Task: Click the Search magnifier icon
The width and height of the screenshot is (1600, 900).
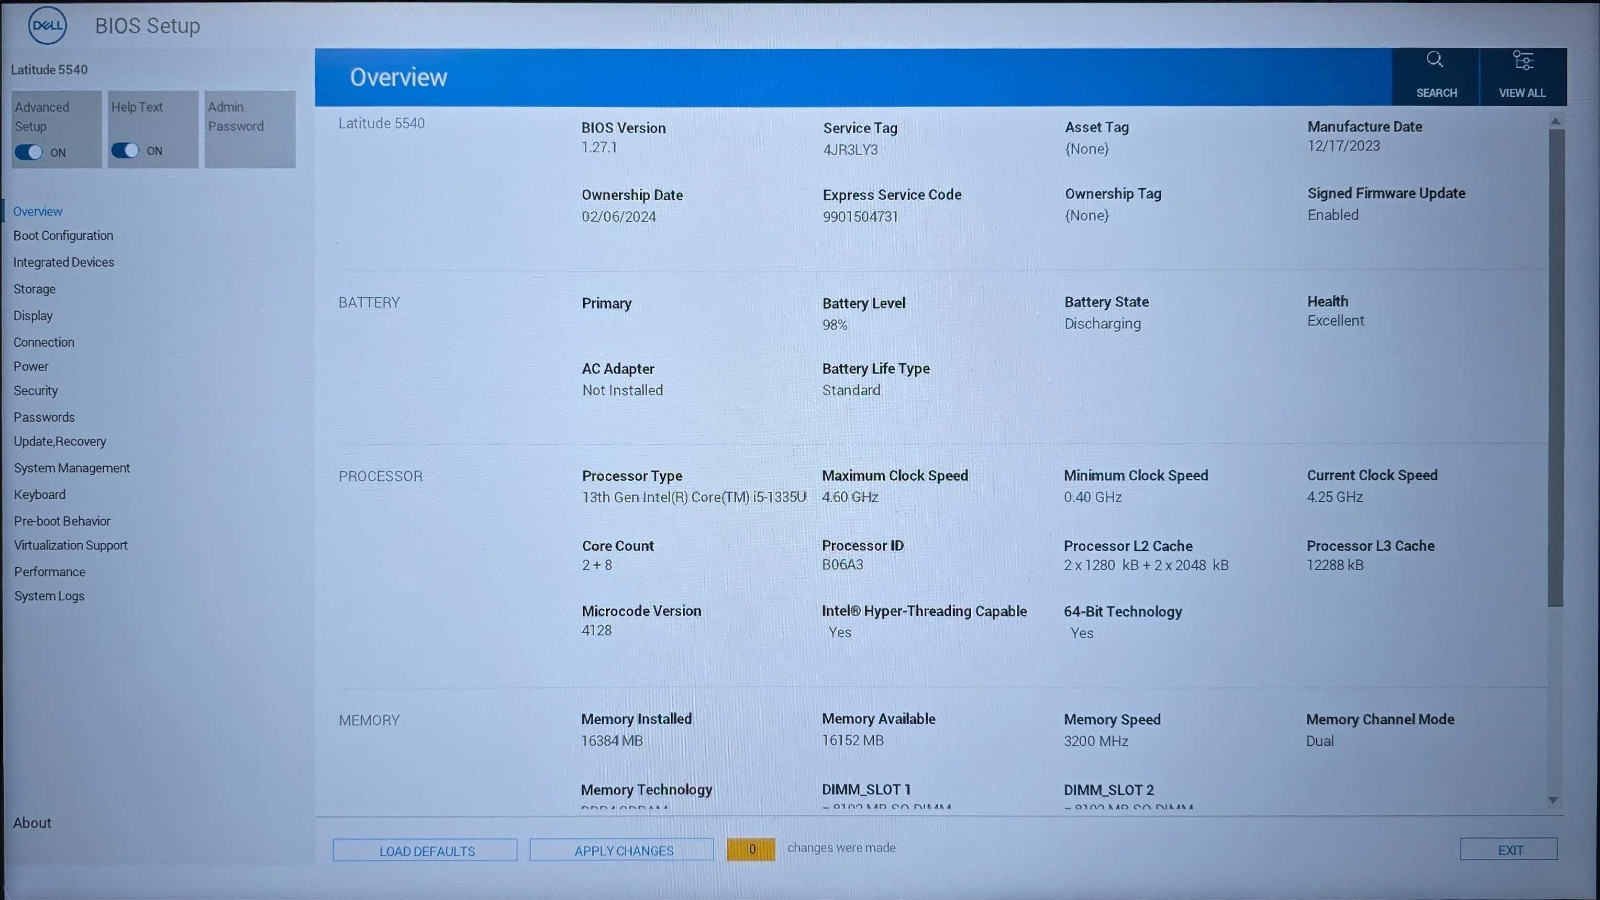Action: pyautogui.click(x=1435, y=60)
